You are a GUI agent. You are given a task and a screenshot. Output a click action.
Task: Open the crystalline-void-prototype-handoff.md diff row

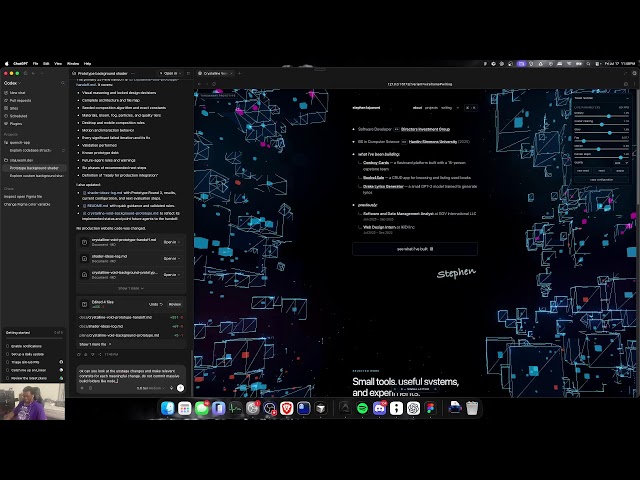(131, 317)
